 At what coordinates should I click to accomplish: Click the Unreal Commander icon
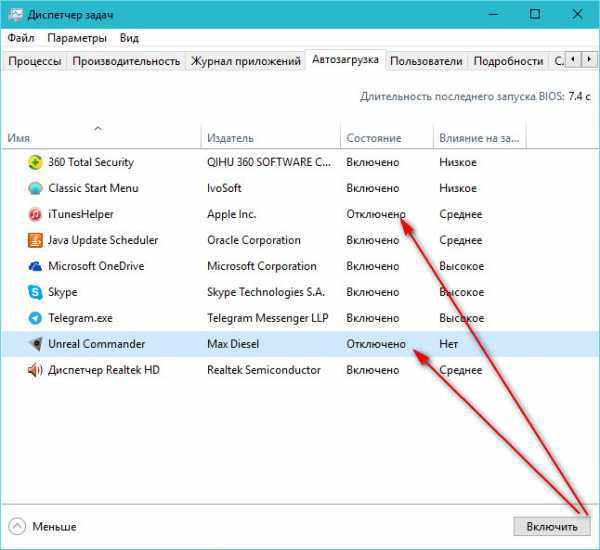click(x=36, y=344)
